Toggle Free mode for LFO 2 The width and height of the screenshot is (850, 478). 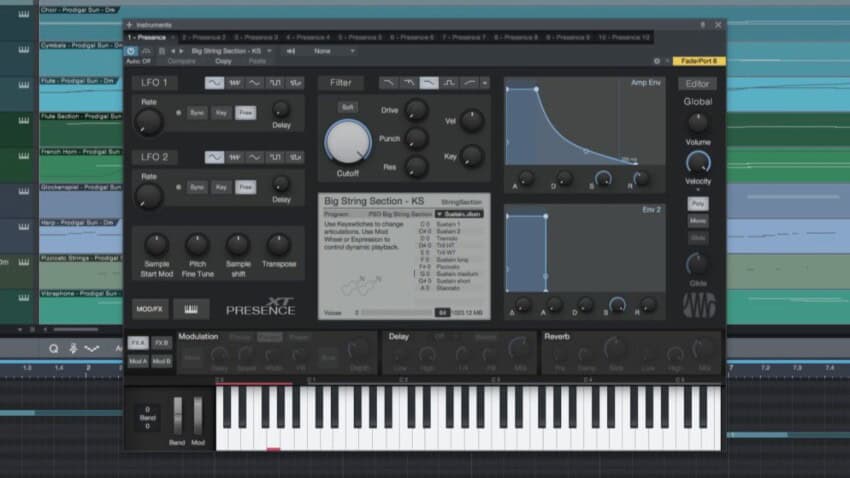pyautogui.click(x=246, y=187)
